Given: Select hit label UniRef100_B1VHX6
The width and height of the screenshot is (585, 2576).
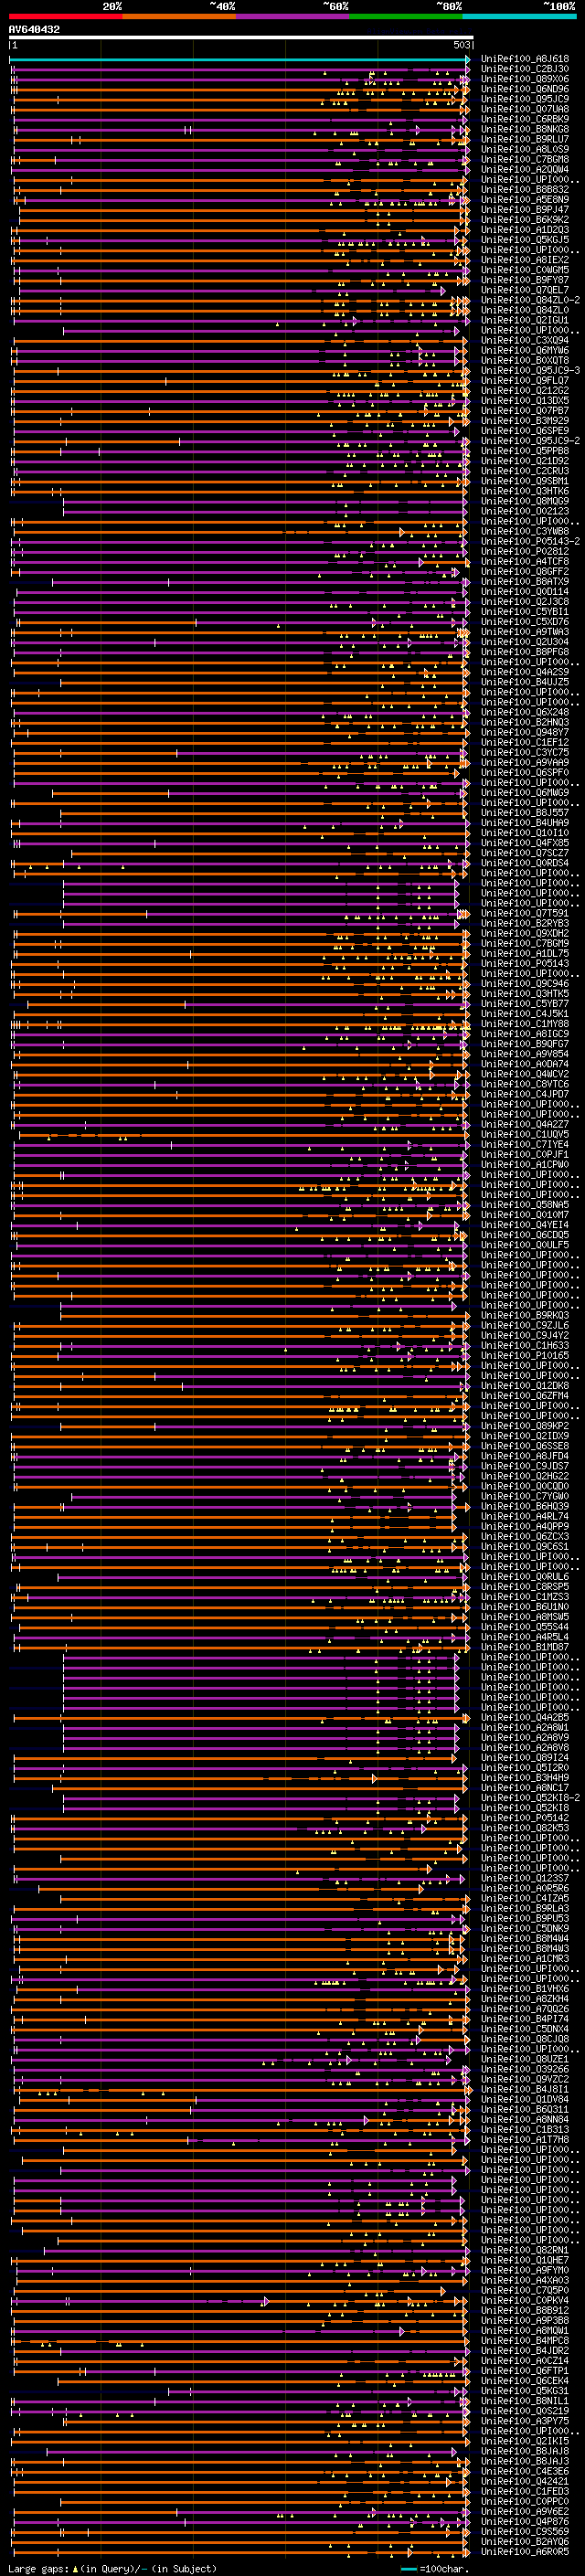Looking at the screenshot, I should click(x=525, y=1988).
